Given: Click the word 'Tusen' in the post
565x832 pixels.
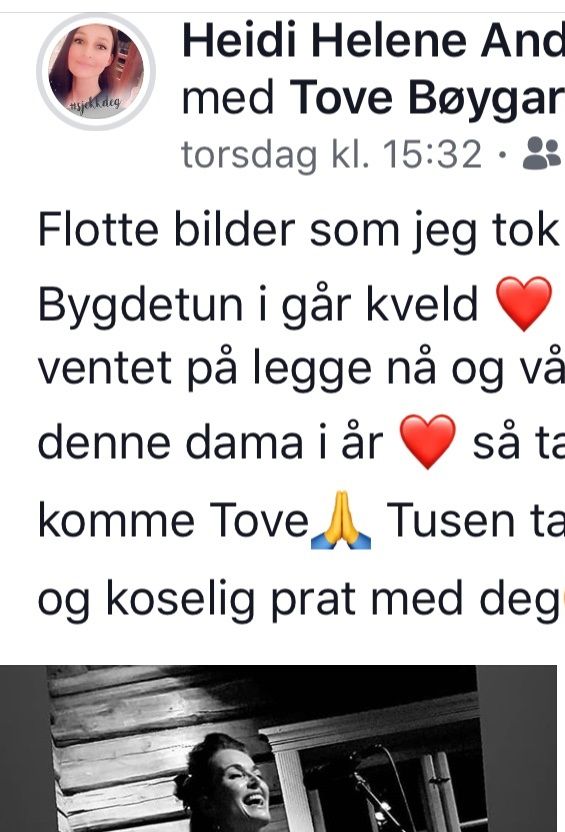Looking at the screenshot, I should [x=450, y=521].
